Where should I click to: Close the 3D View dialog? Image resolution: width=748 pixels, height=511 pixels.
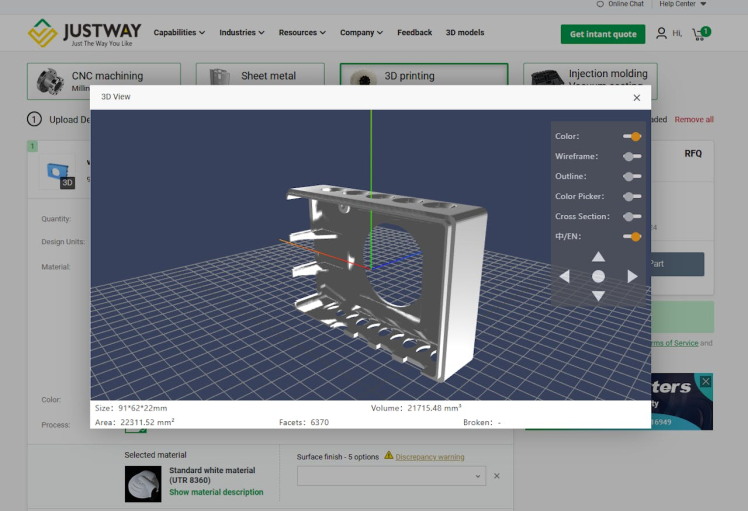coord(637,97)
